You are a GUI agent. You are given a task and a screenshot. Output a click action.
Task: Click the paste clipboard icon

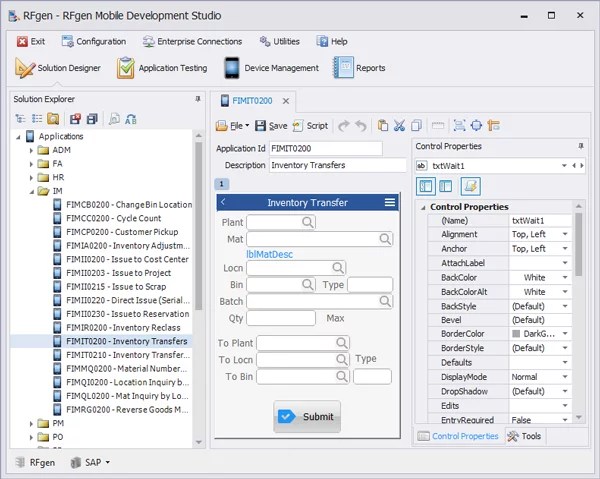(x=383, y=125)
